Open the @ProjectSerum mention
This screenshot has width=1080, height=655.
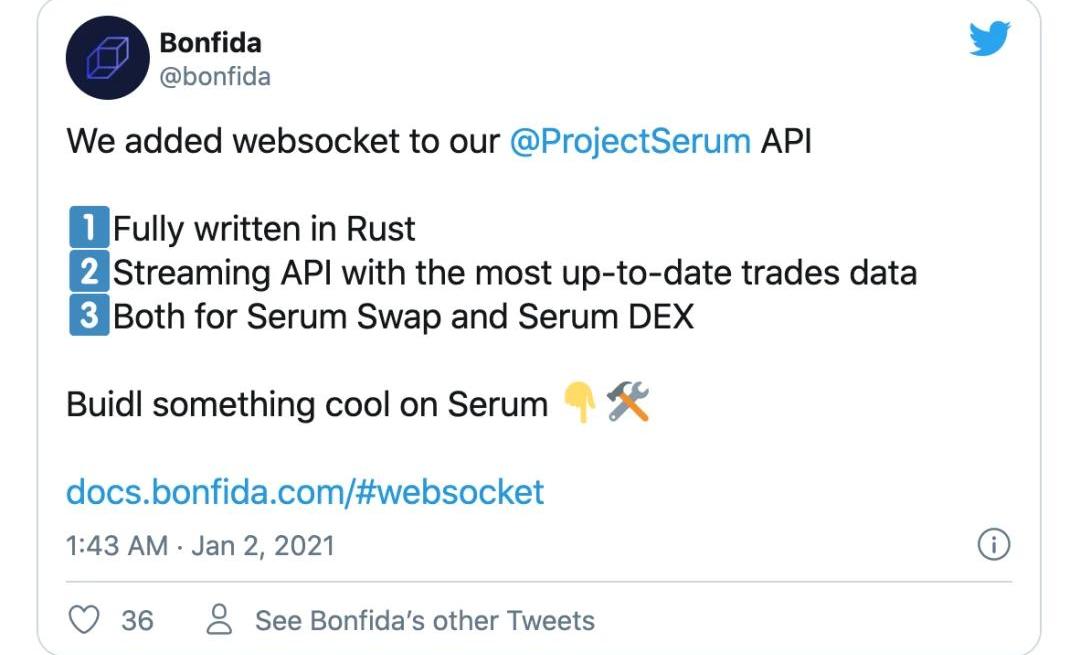pyautogui.click(x=630, y=141)
